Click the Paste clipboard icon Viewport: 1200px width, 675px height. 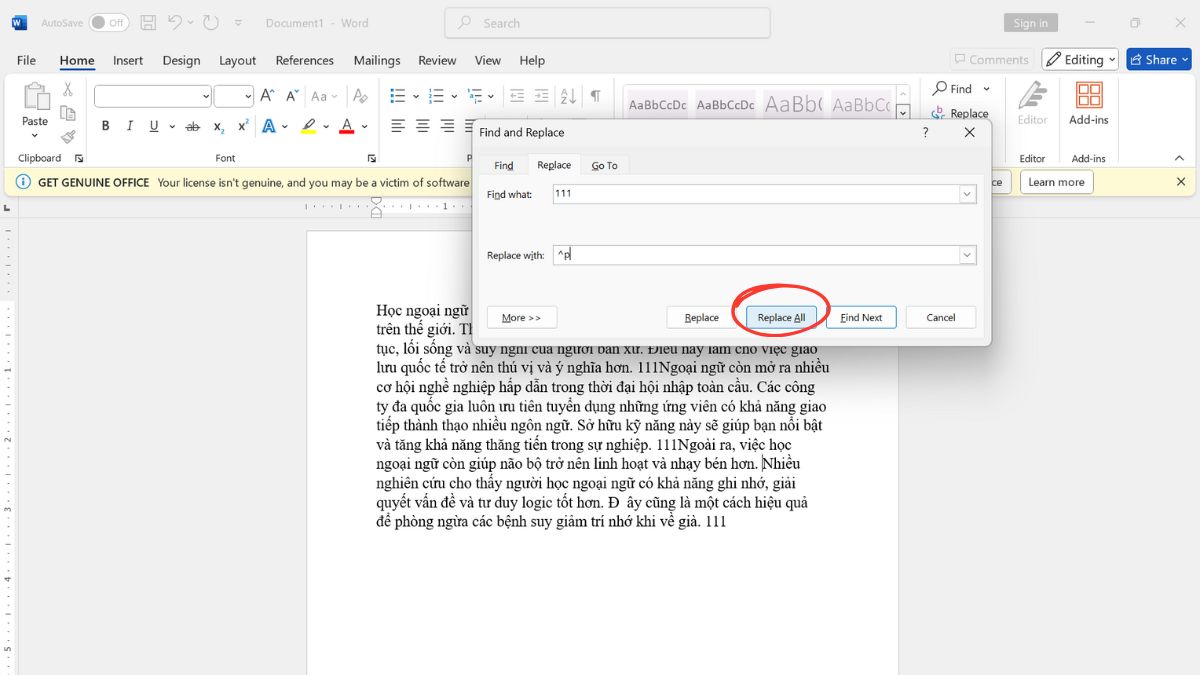(x=35, y=96)
